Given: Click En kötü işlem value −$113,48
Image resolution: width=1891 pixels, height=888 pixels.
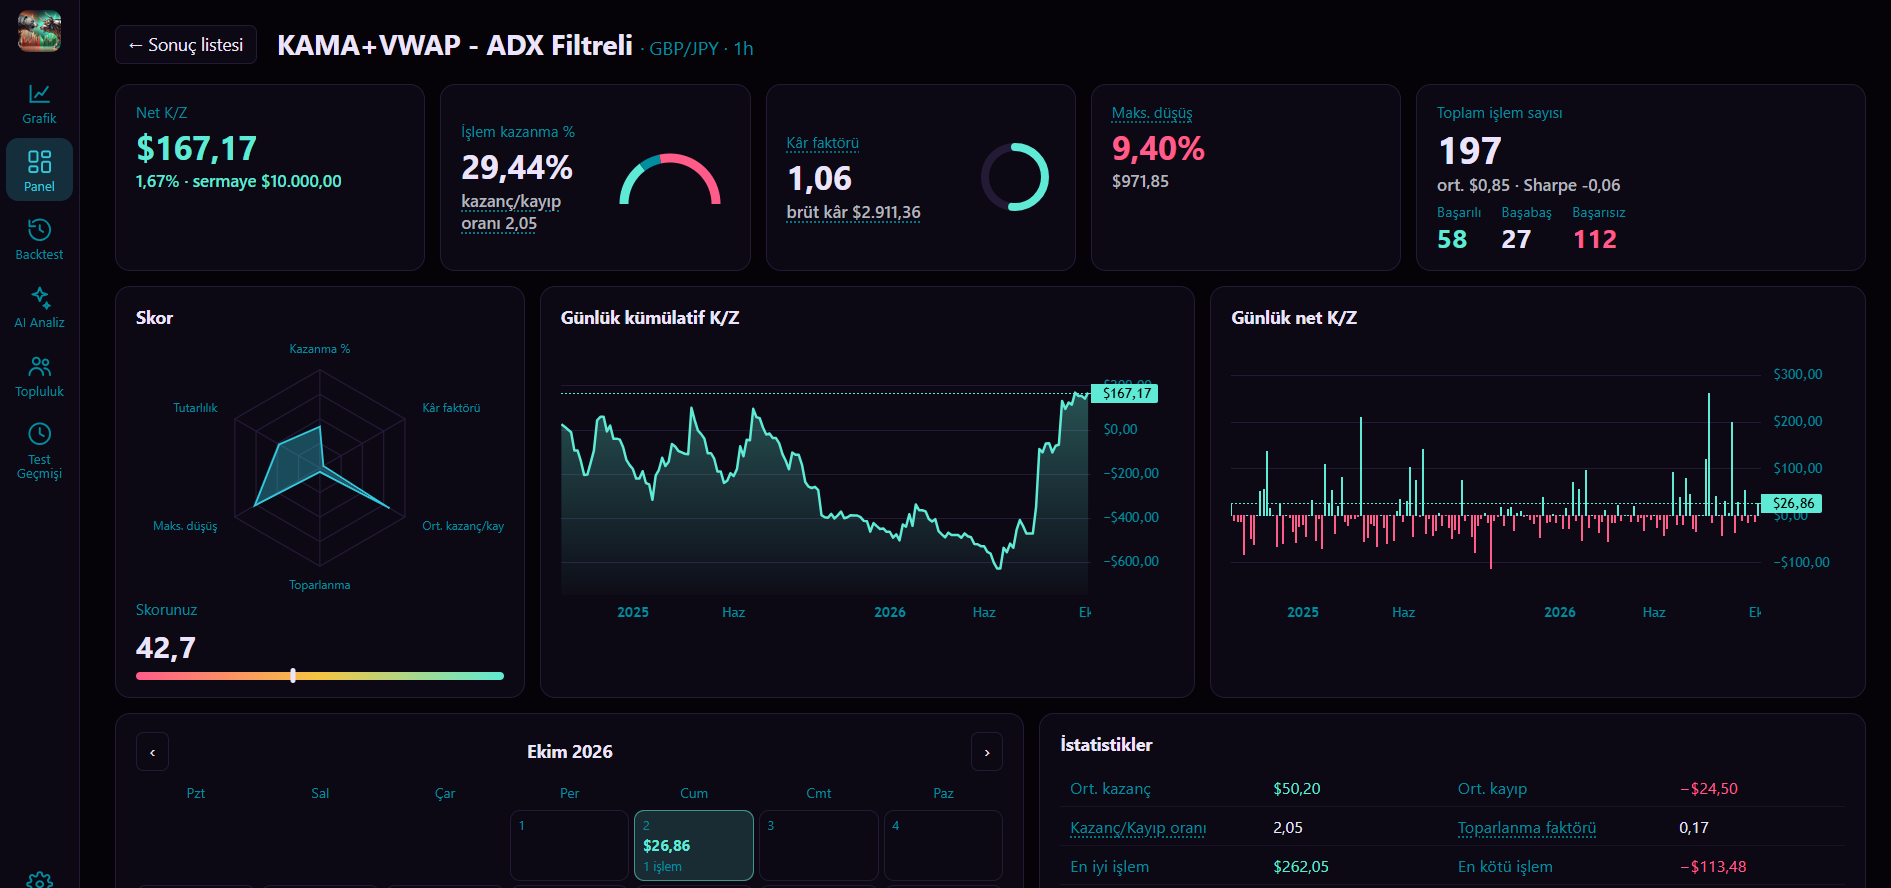Looking at the screenshot, I should tap(1713, 867).
